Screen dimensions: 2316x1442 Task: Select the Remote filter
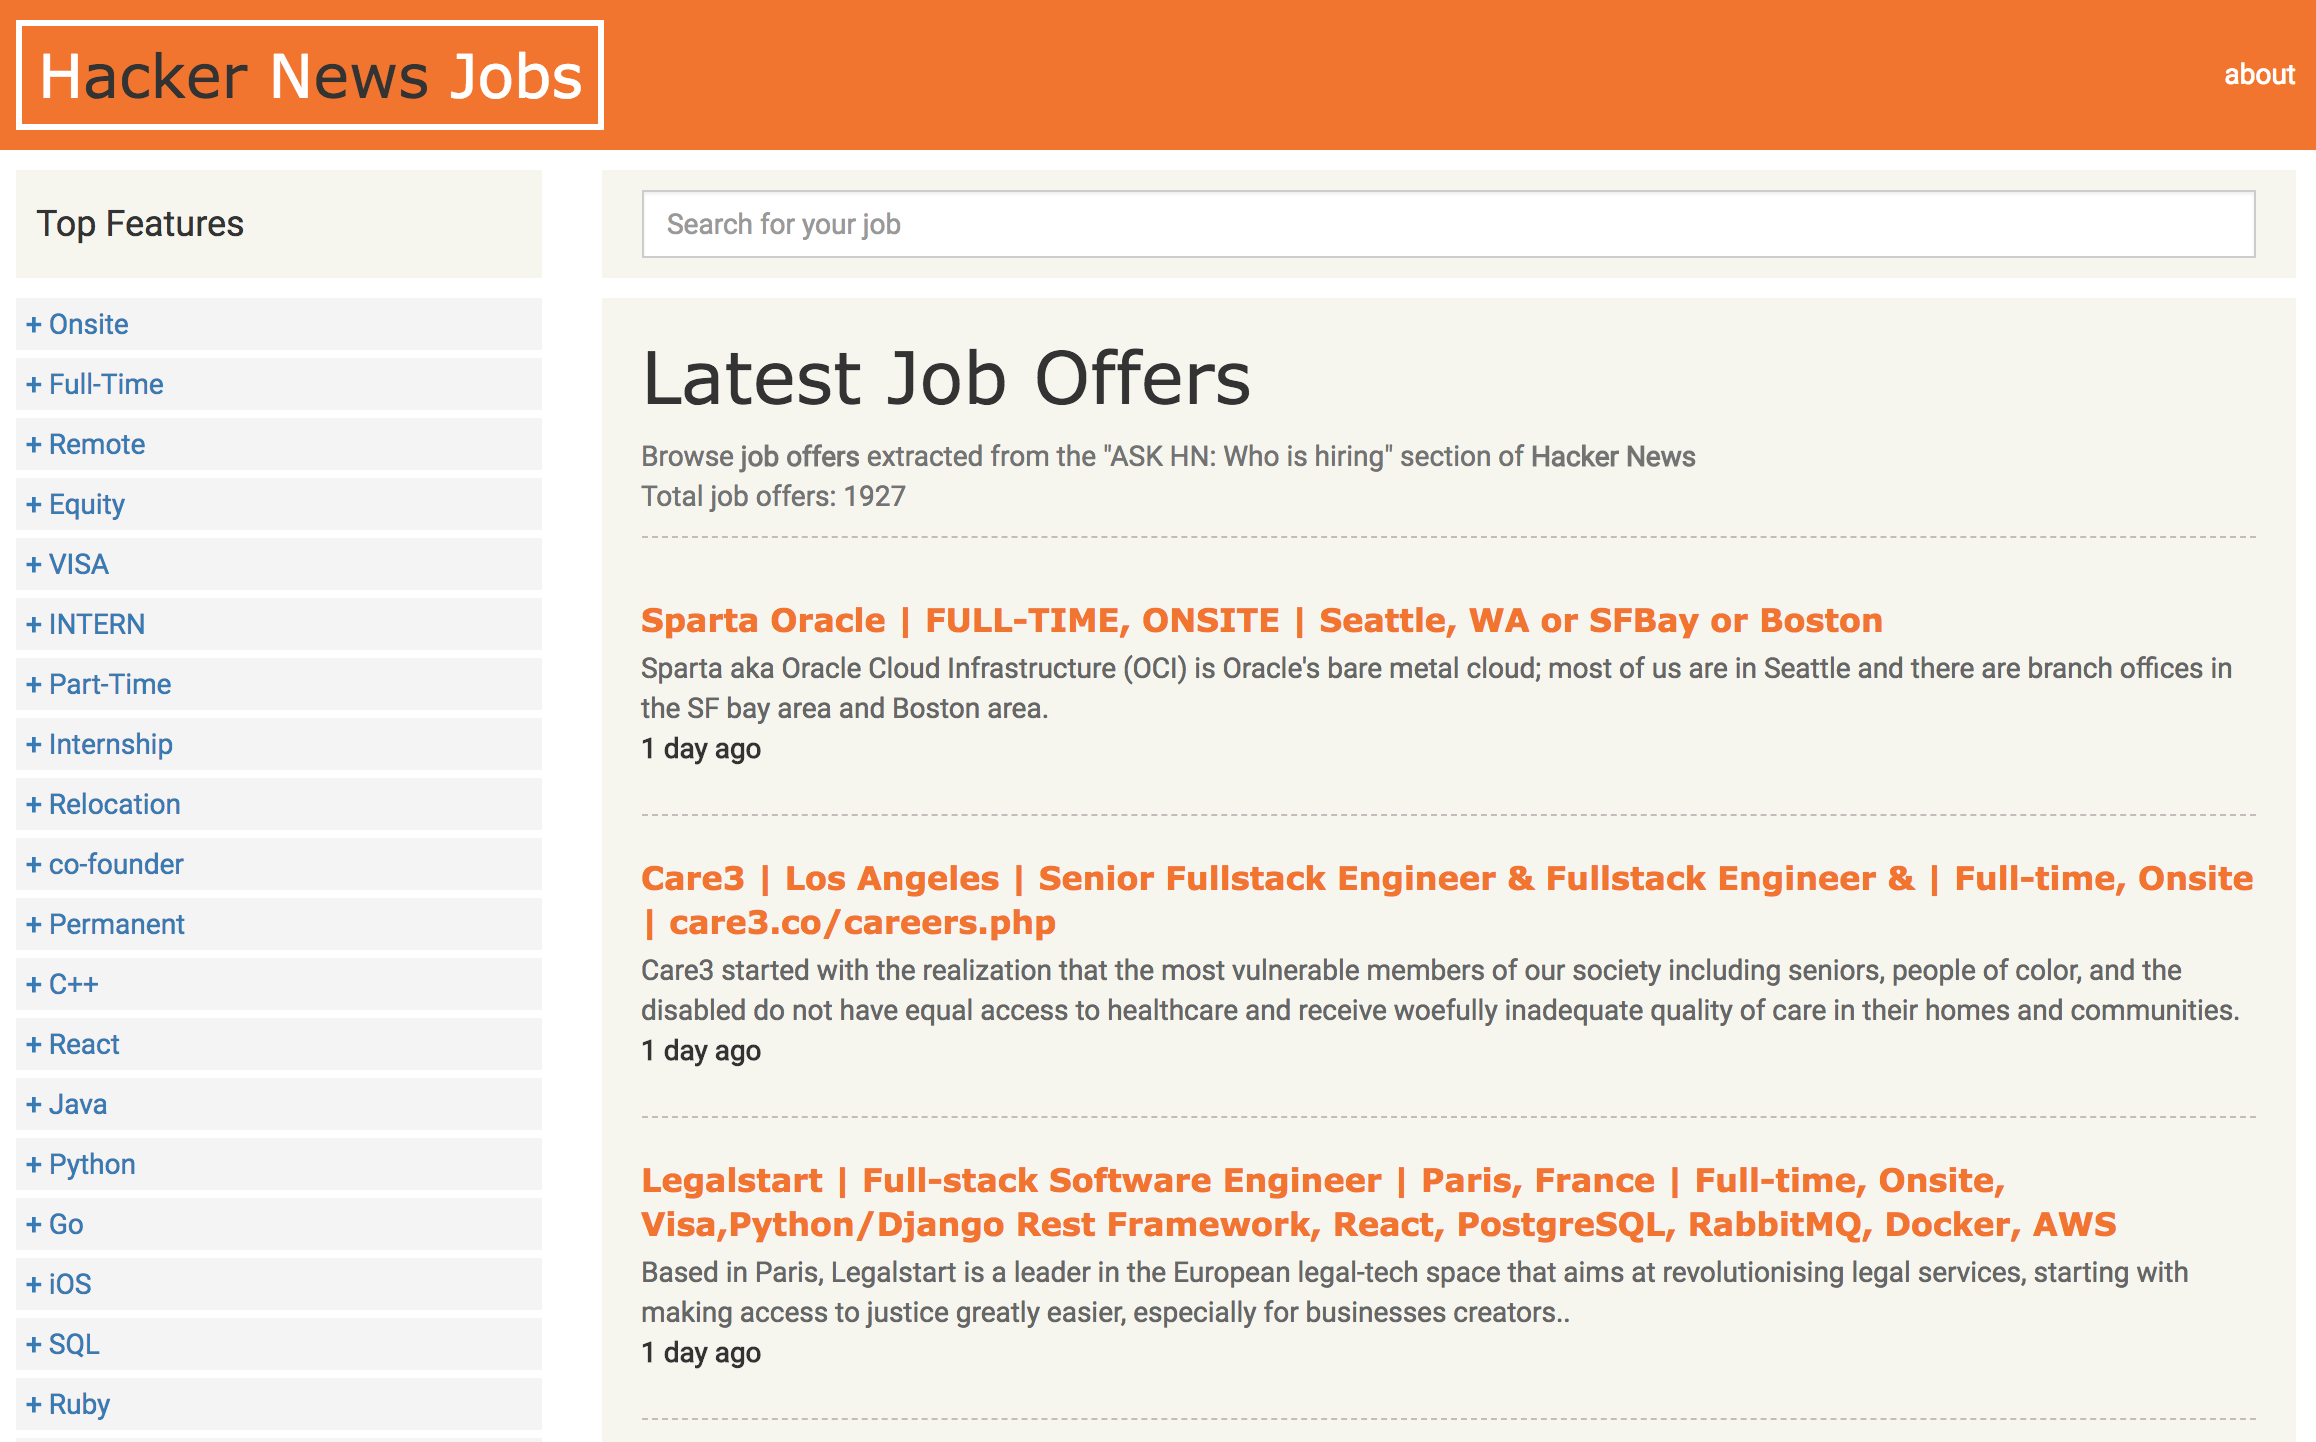279,444
